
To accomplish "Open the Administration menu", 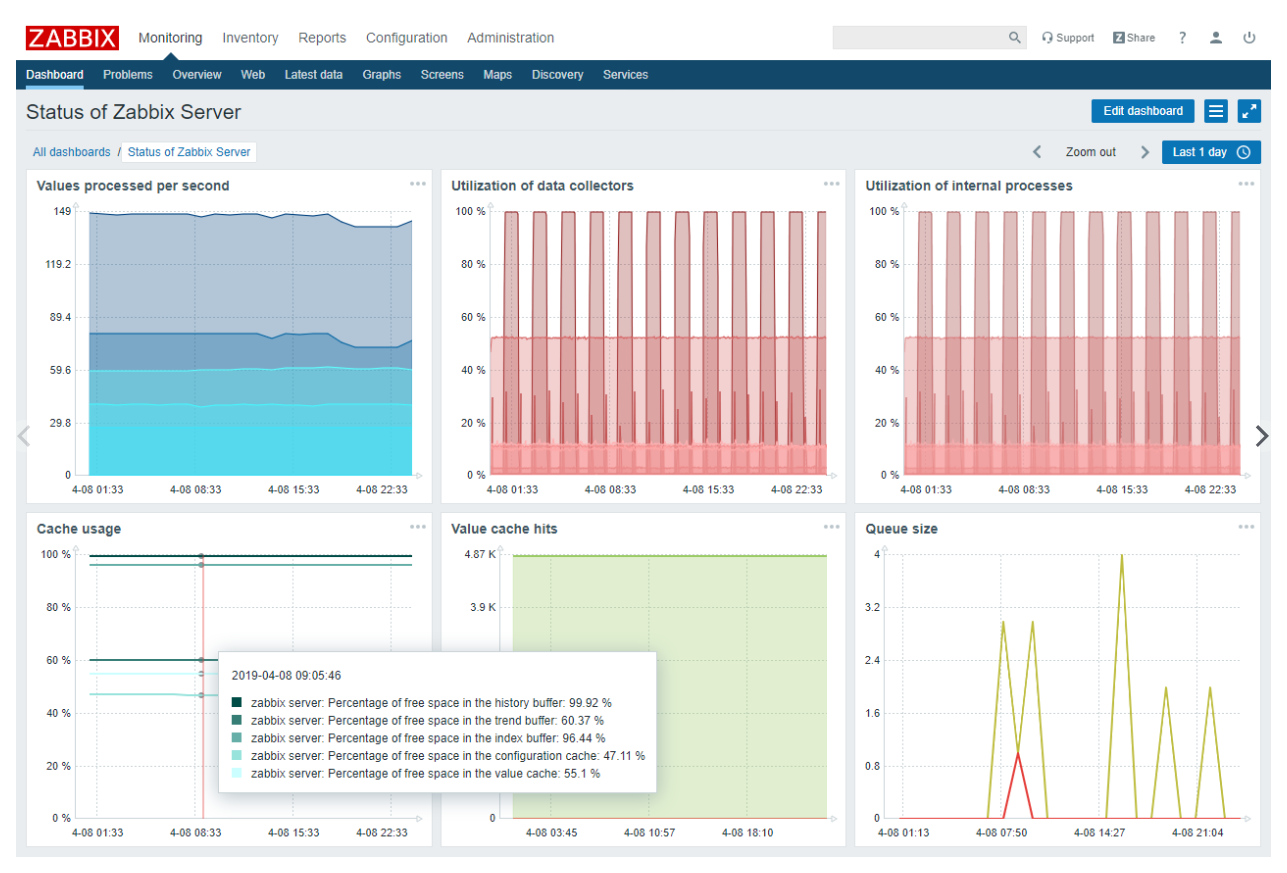I will coord(511,38).
